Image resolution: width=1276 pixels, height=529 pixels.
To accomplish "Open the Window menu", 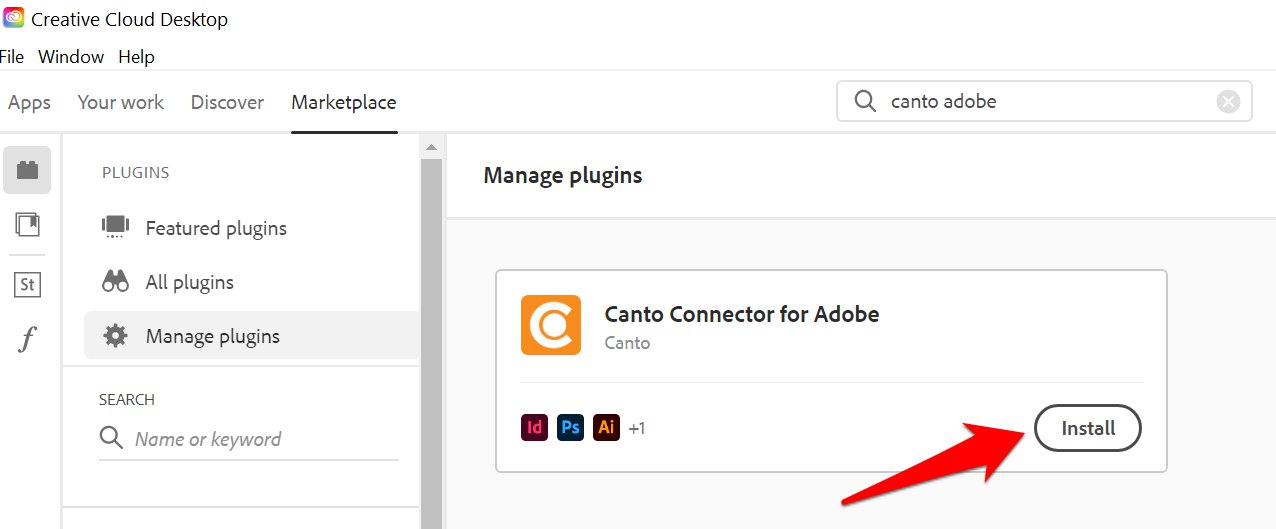I will point(71,57).
